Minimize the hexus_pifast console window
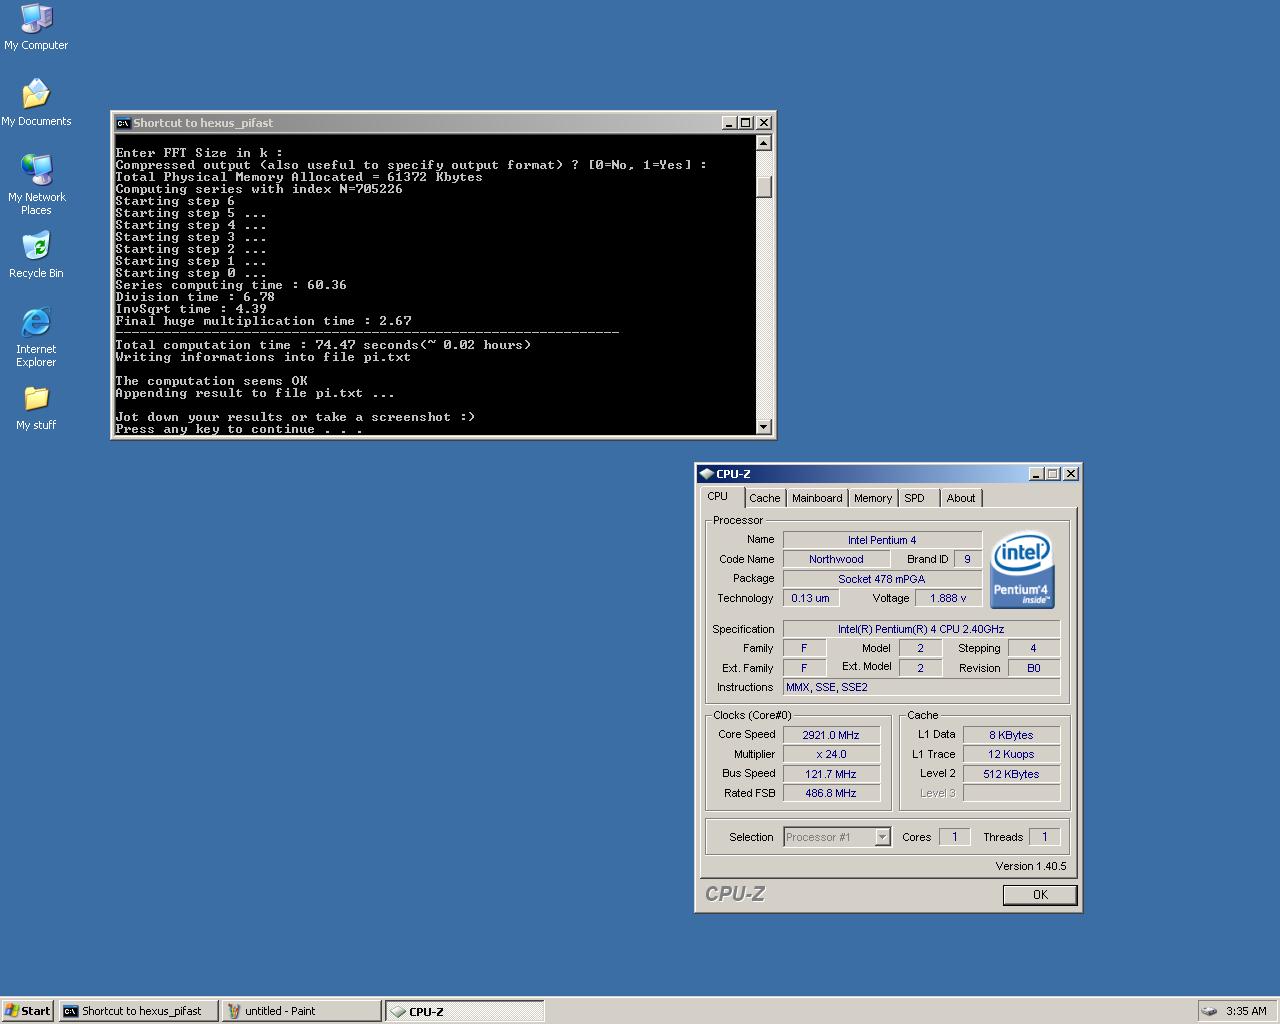Viewport: 1280px width, 1024px height. pos(728,123)
